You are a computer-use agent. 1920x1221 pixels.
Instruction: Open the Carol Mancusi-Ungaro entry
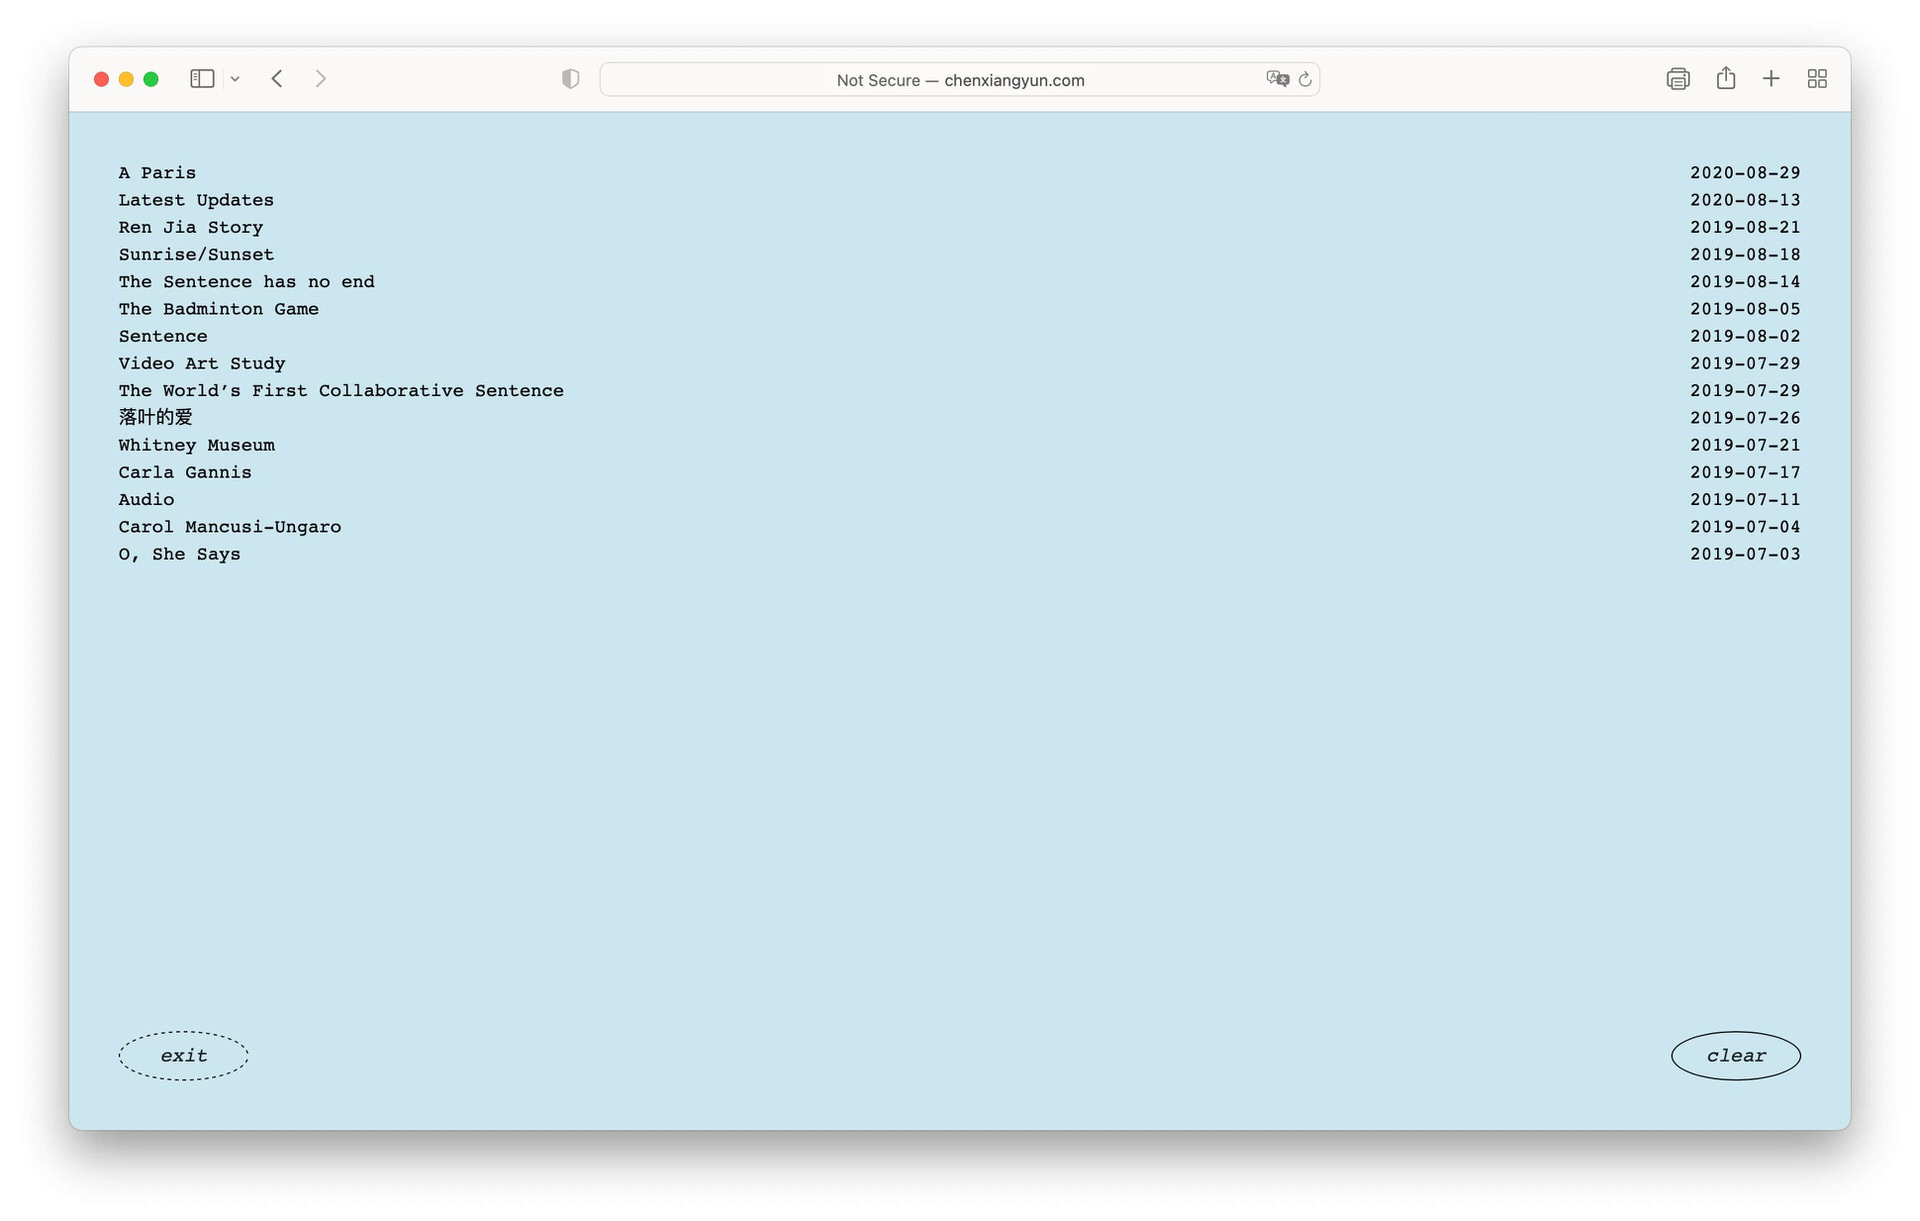click(229, 527)
